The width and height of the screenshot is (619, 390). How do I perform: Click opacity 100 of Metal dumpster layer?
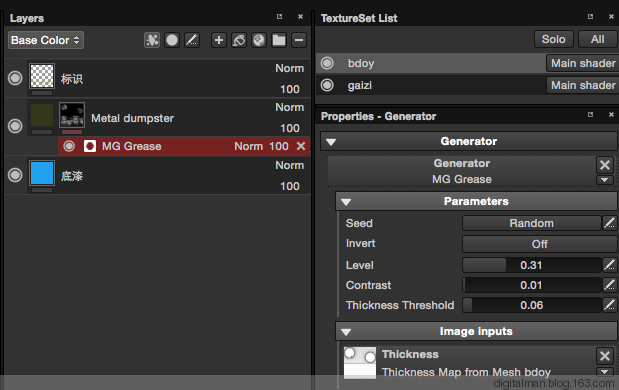pos(290,128)
